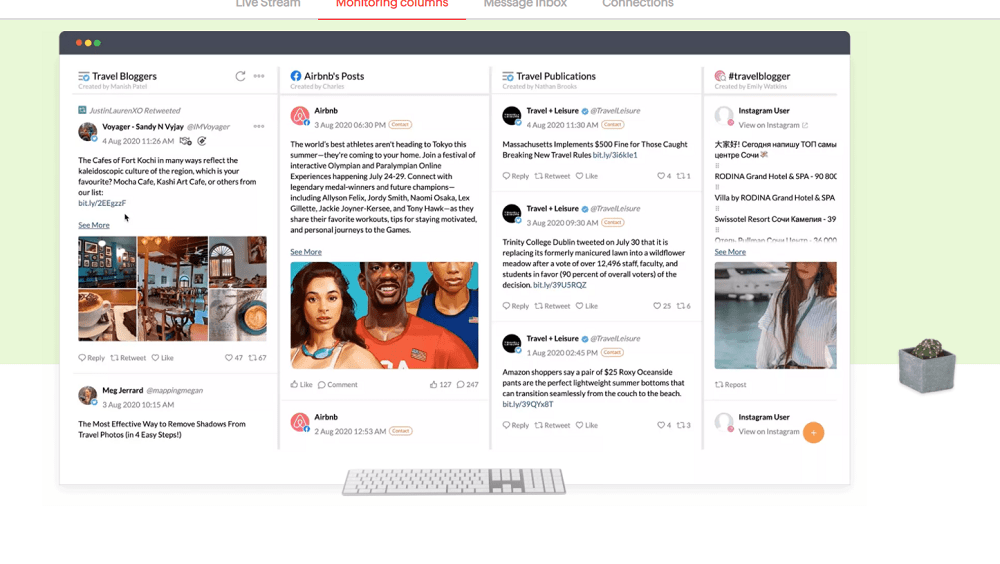Refresh the Travel Bloggers column
The image size is (1000, 564).
[240, 76]
